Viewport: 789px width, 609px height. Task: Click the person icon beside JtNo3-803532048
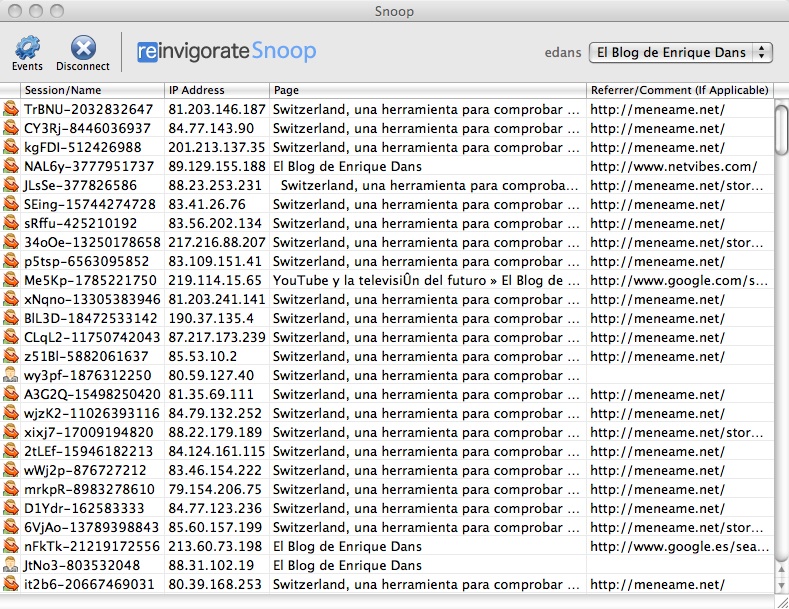tap(11, 565)
